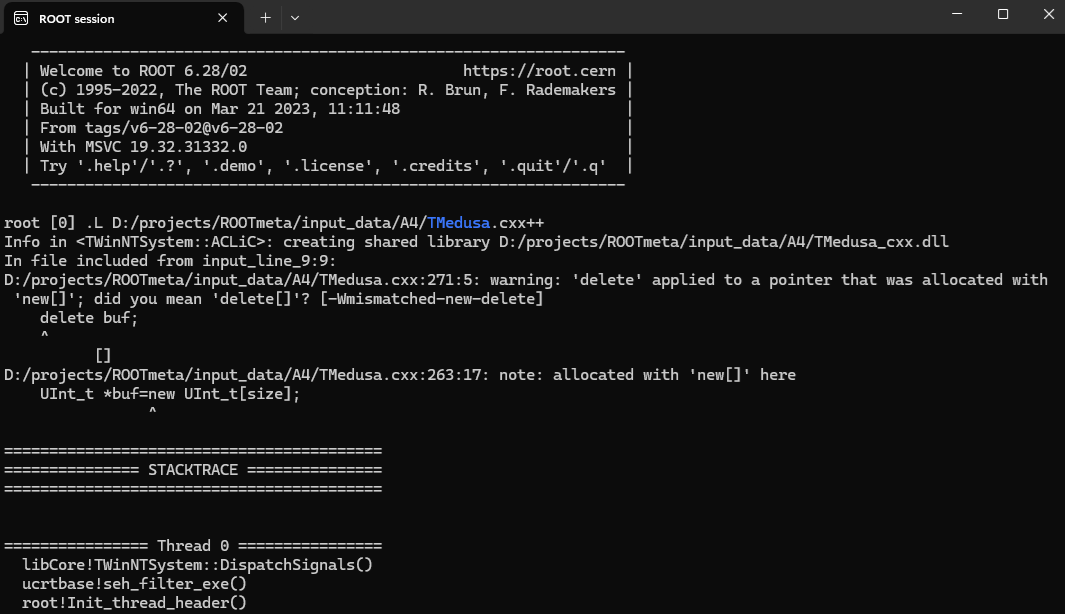This screenshot has width=1065, height=614.
Task: Maximize the terminal window
Action: tap(1003, 15)
